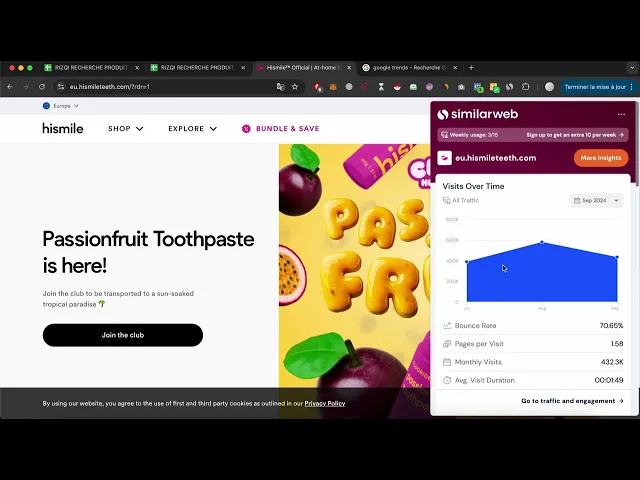Open the Sep 2024 date dropdown

[x=596, y=200]
